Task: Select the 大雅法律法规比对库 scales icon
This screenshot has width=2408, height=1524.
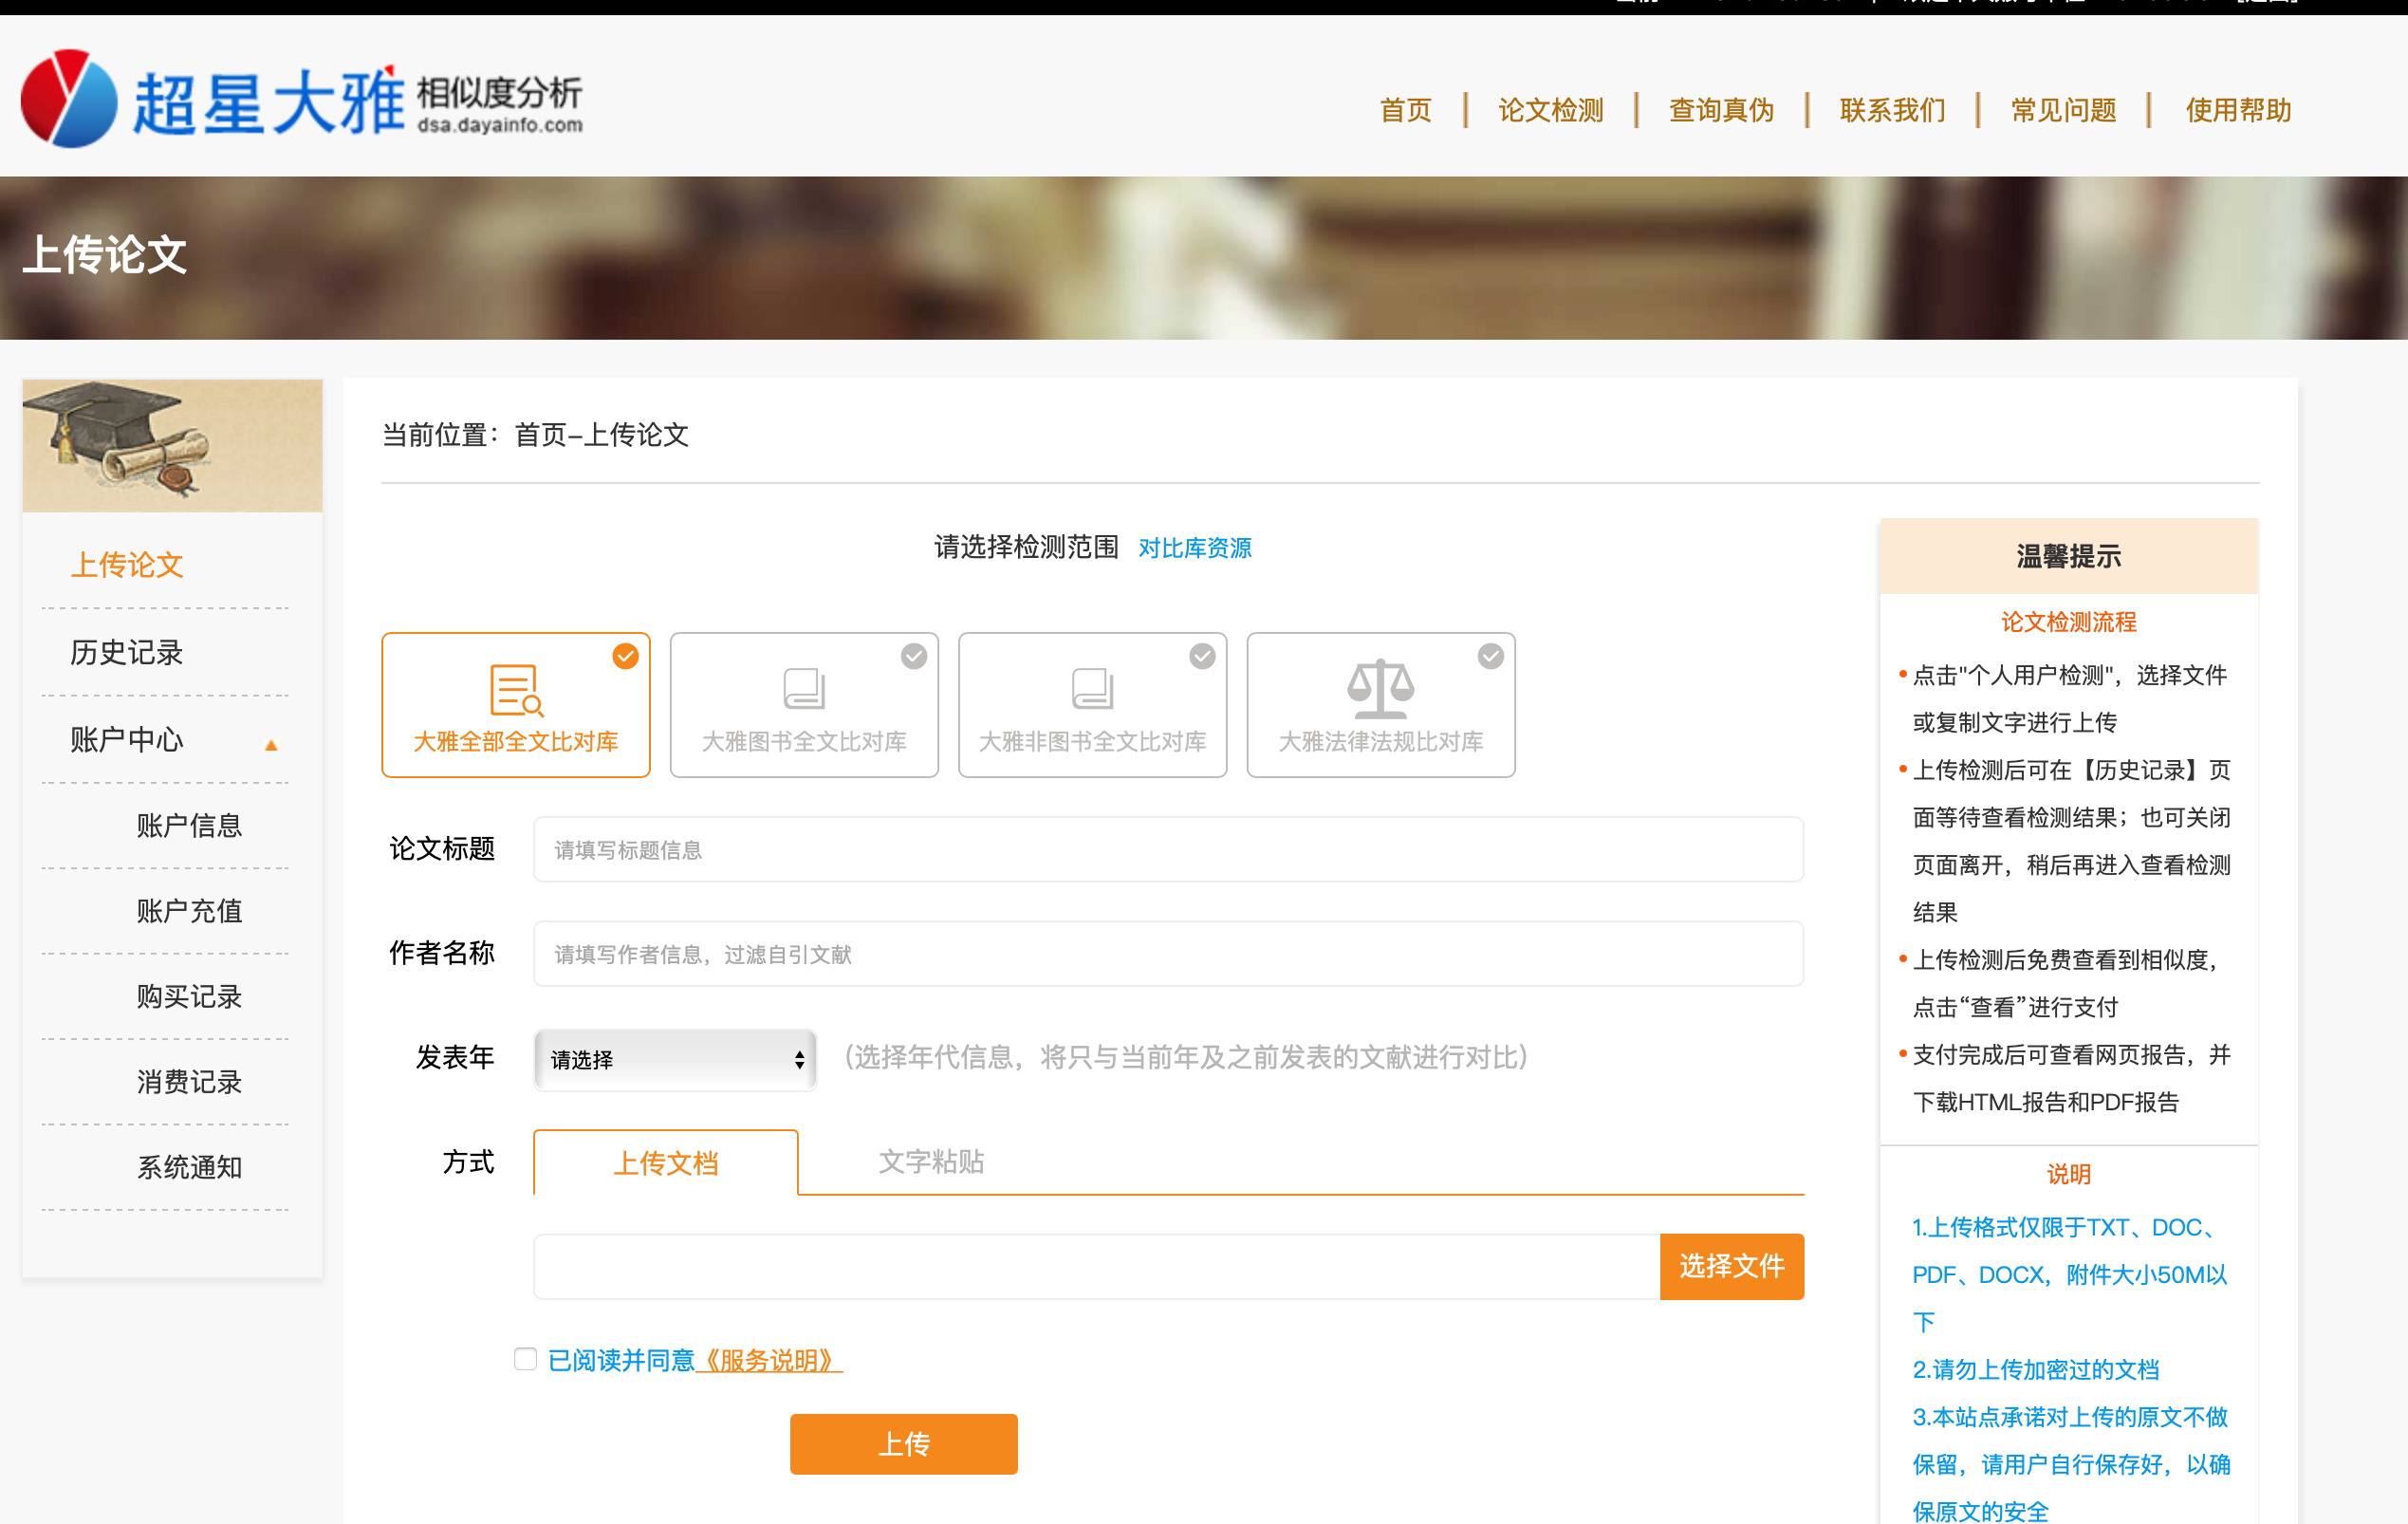Action: (1380, 688)
